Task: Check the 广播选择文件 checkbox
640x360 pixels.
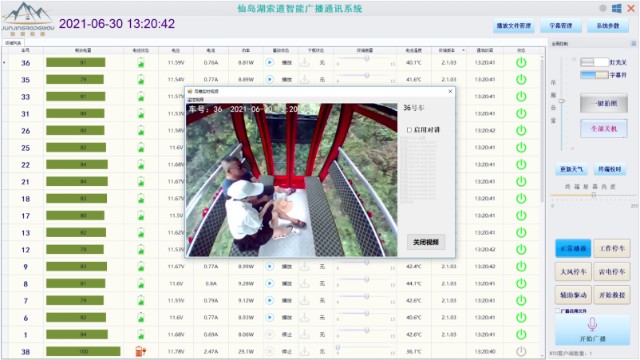Action: click(558, 311)
